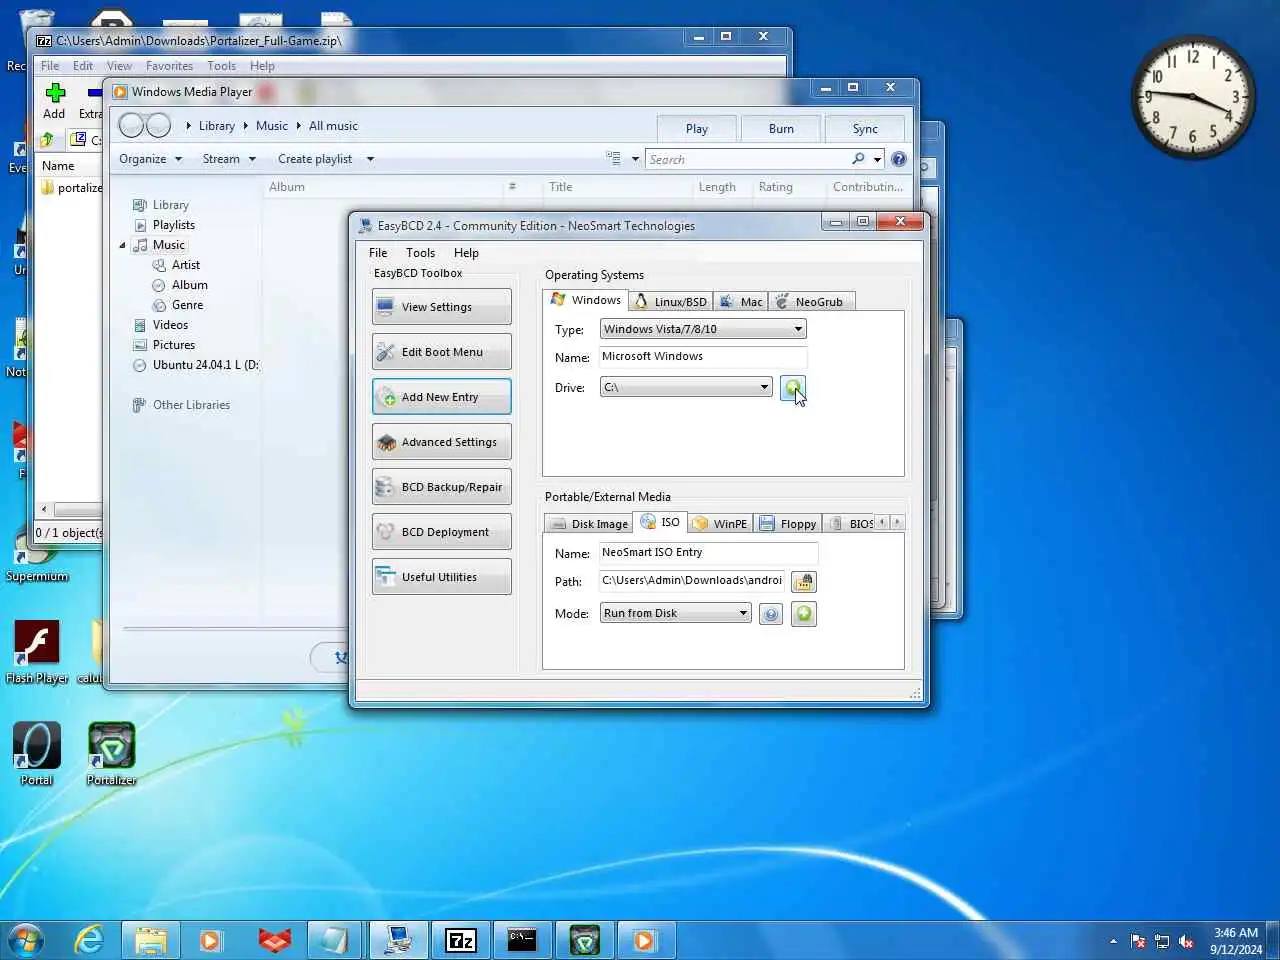Open Edit Boot Menu in EasyBCD
Image resolution: width=1280 pixels, height=960 pixels.
pyautogui.click(x=441, y=352)
